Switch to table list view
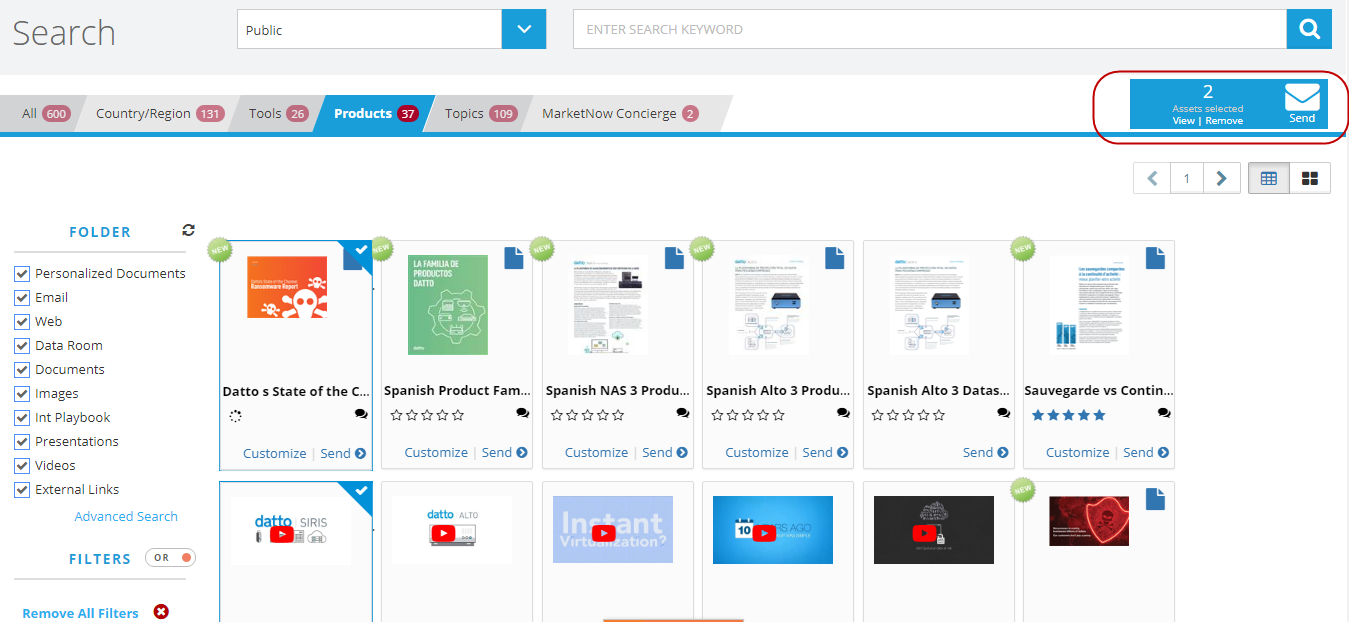1349x622 pixels. (1269, 178)
